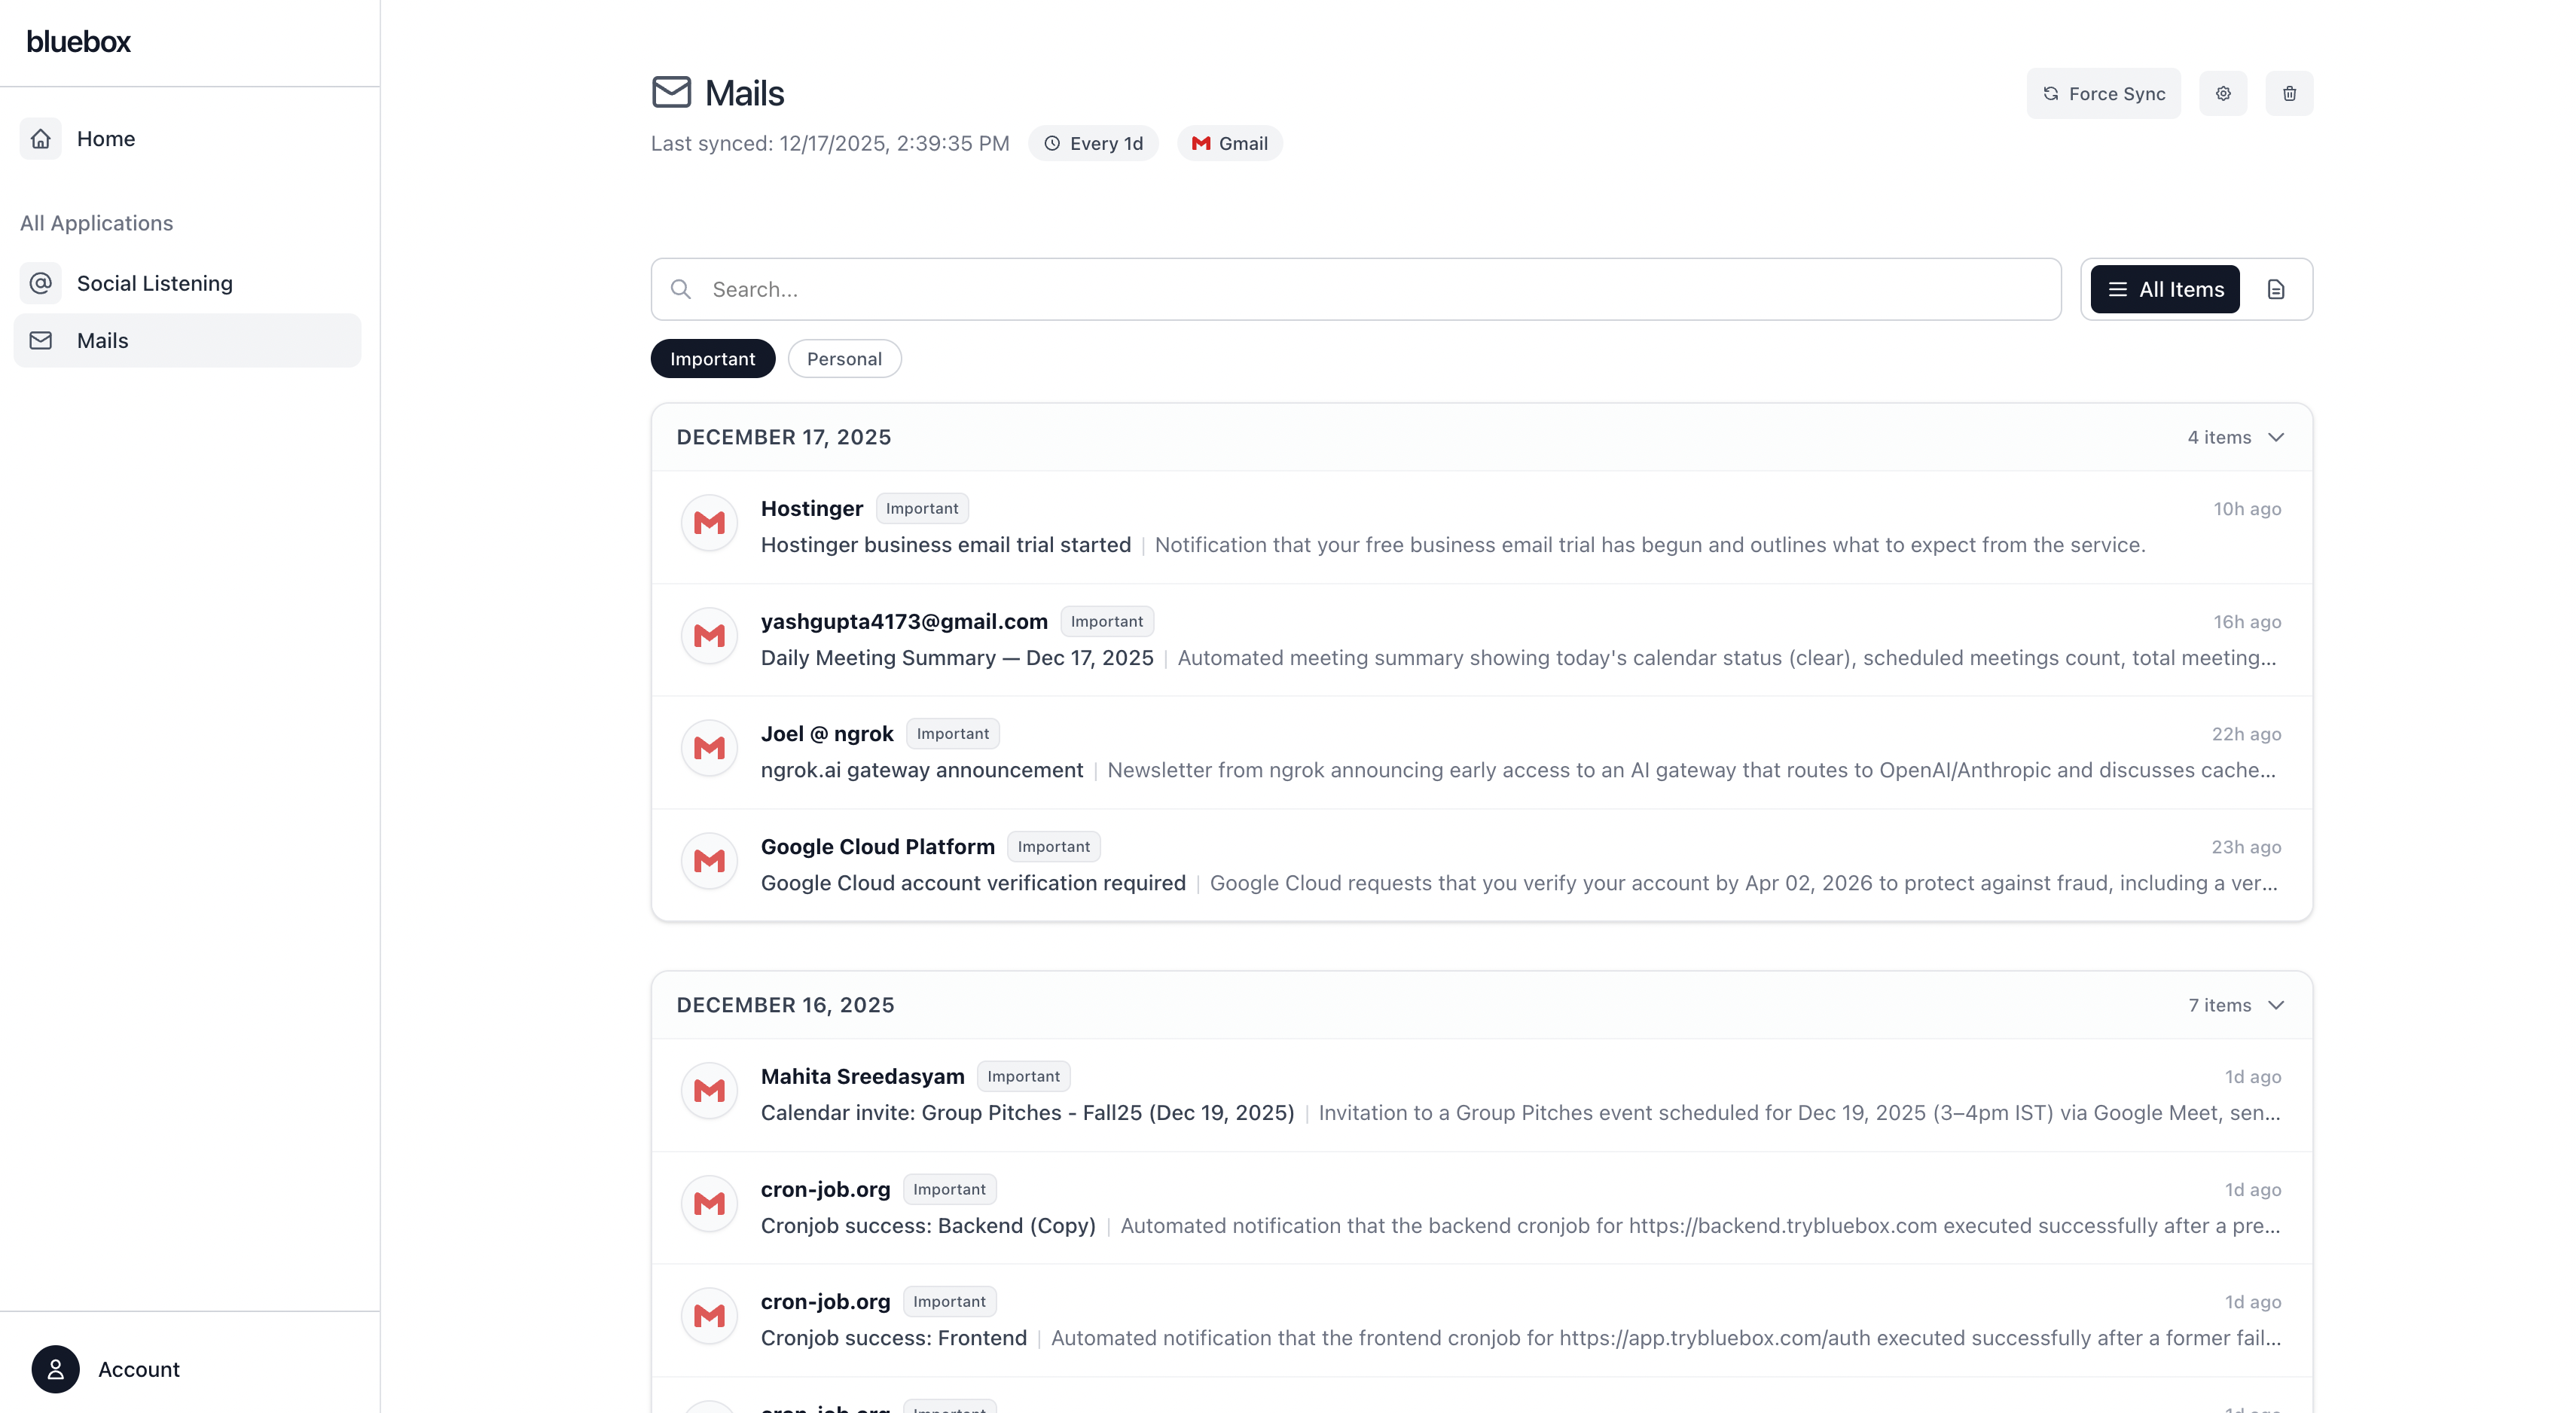Click the Gmail source badge
This screenshot has width=2576, height=1413.
point(1229,143)
